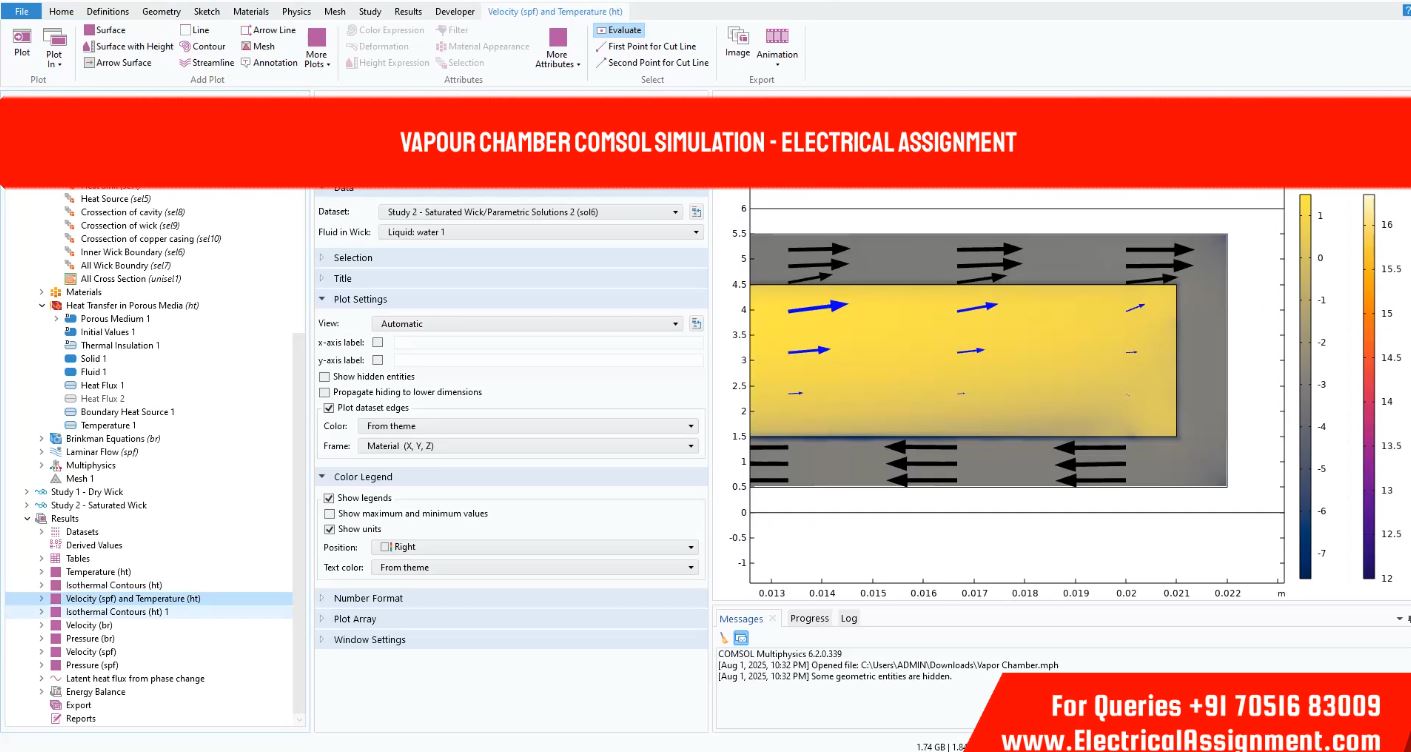Tick Show maximum and minimum values

[329, 514]
